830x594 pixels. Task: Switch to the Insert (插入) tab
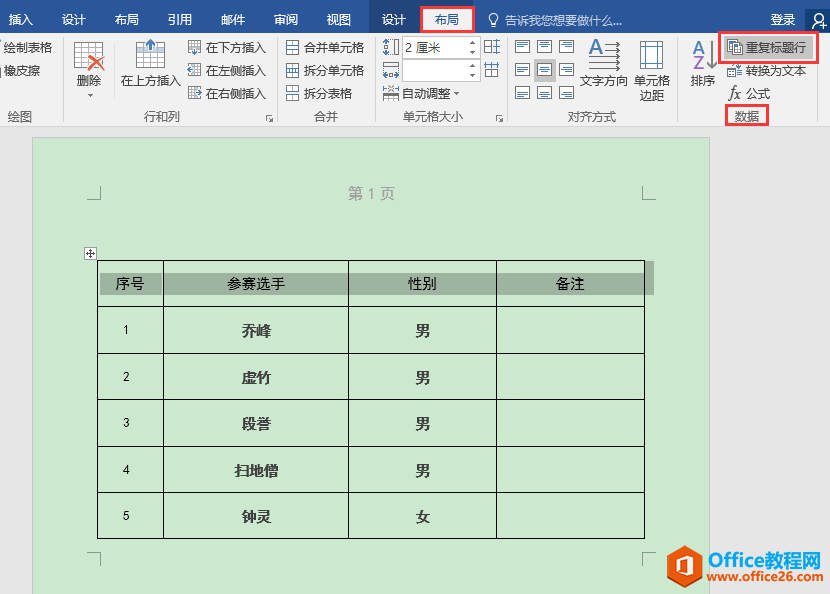pyautogui.click(x=21, y=20)
